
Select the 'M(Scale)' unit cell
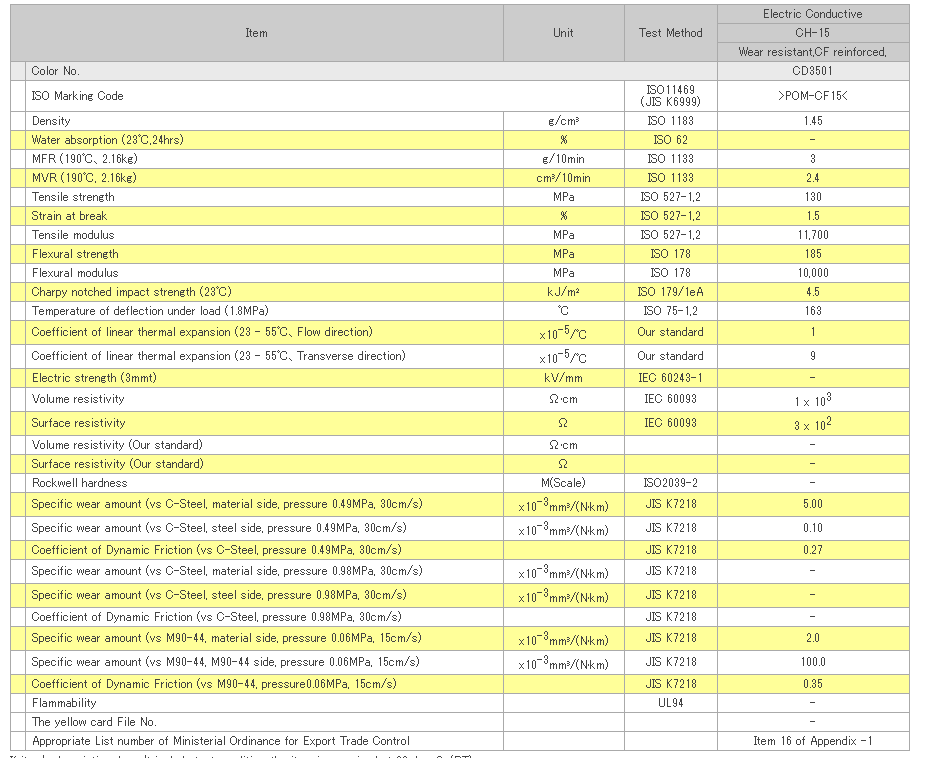563,483
